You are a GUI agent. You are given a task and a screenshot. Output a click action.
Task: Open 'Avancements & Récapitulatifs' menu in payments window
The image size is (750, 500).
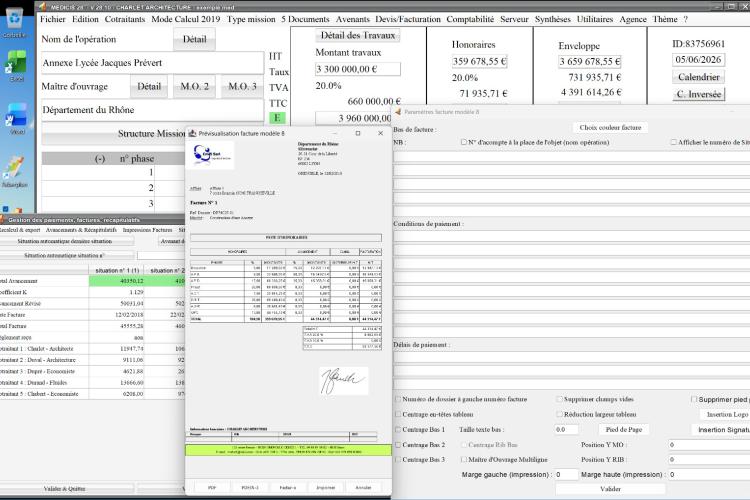(x=81, y=230)
